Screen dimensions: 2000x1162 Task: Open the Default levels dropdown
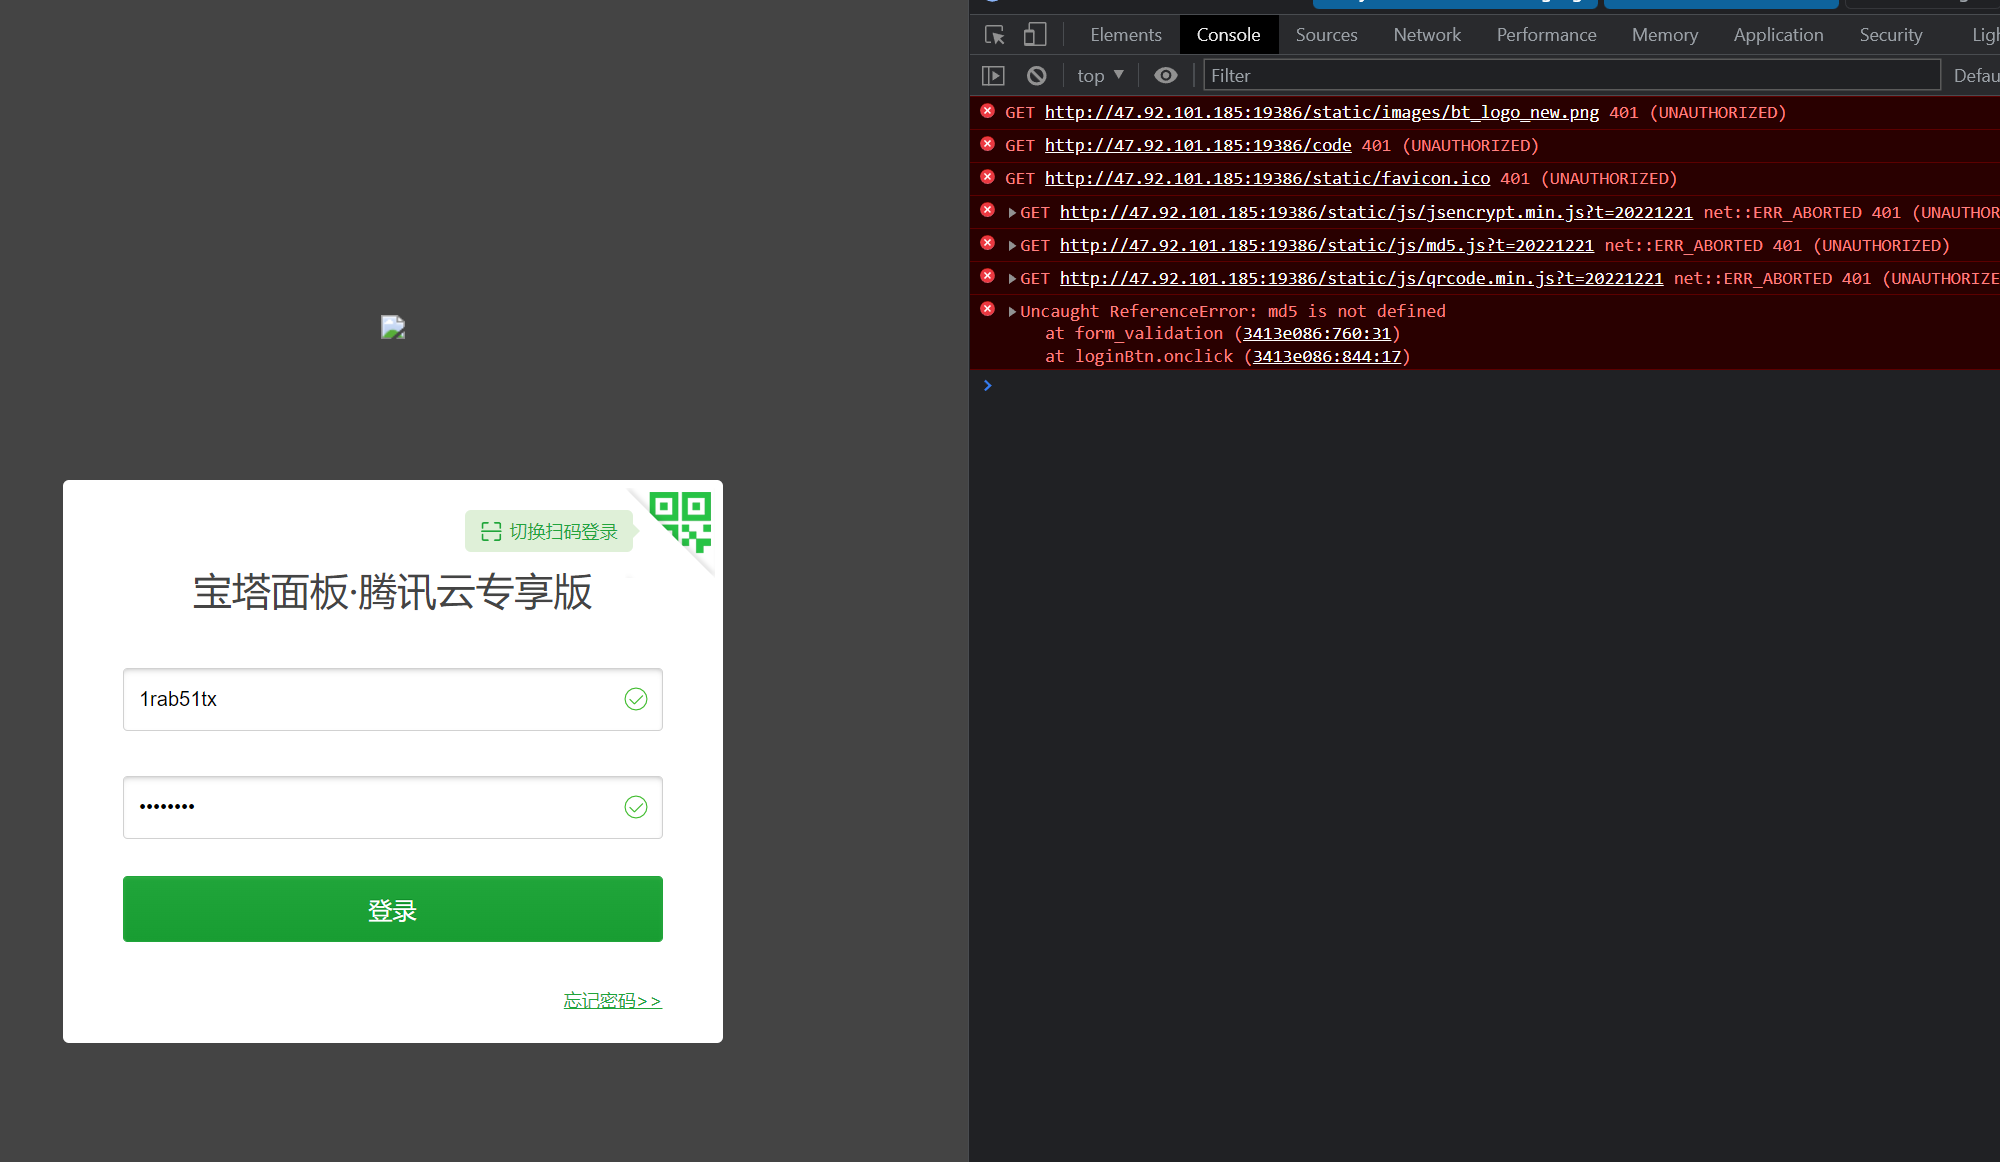pos(1976,75)
